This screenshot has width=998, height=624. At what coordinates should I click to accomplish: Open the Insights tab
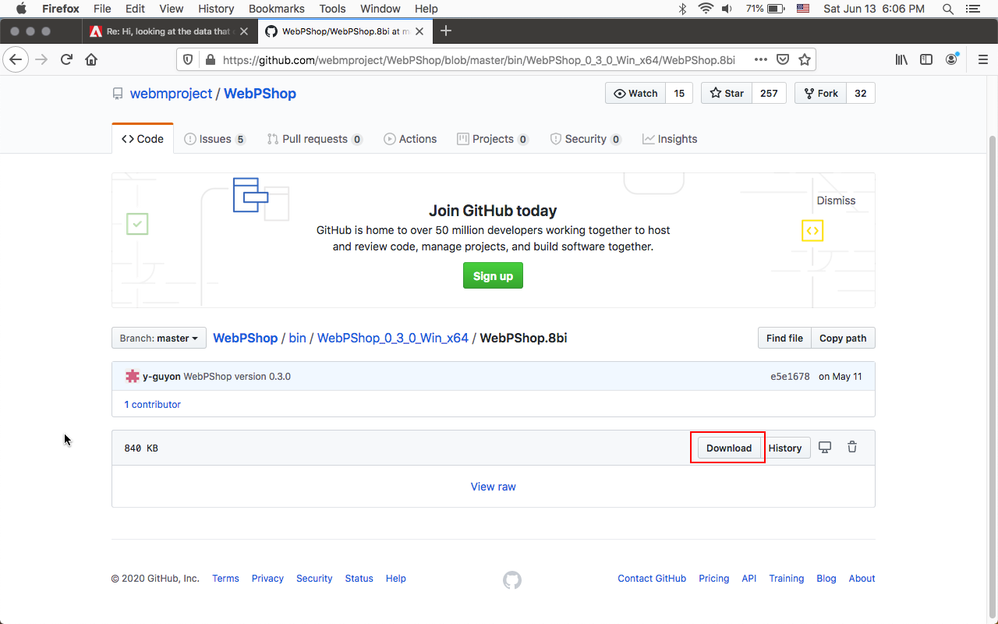(670, 139)
